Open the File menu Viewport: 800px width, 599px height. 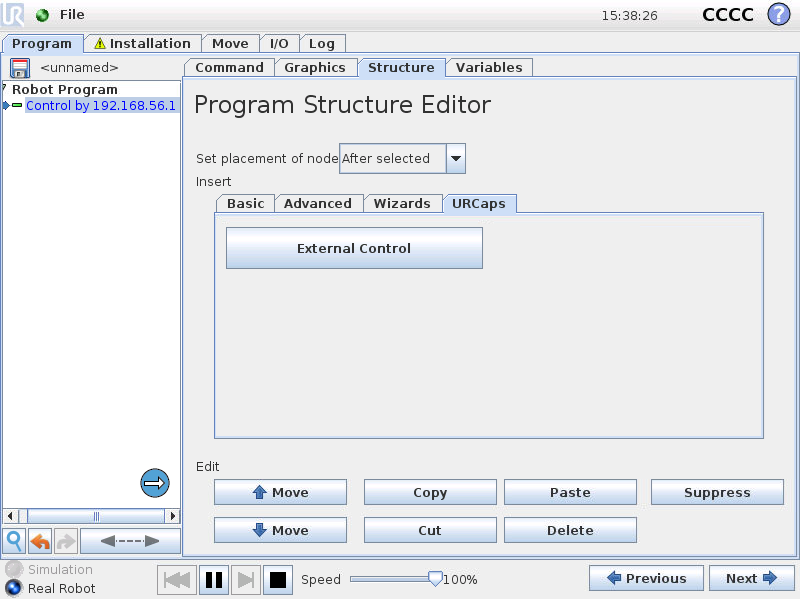pyautogui.click(x=72, y=15)
